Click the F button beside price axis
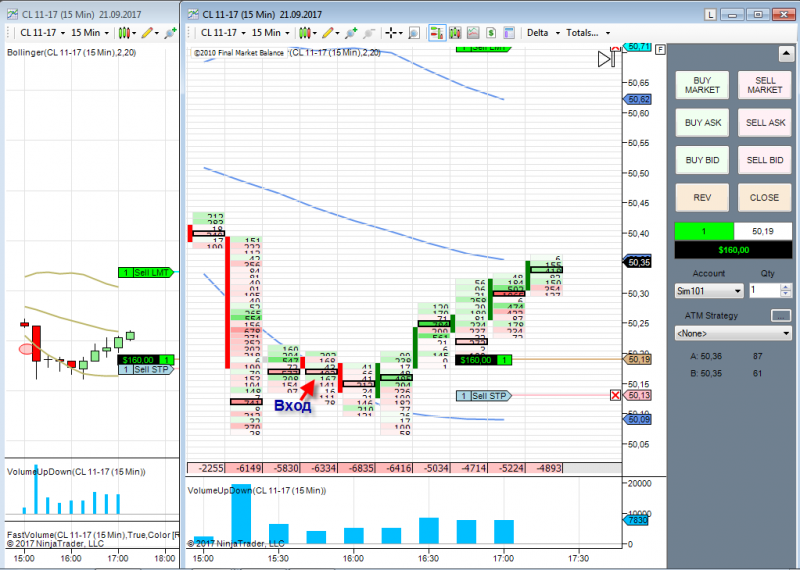This screenshot has width=800, height=570. coord(660,49)
